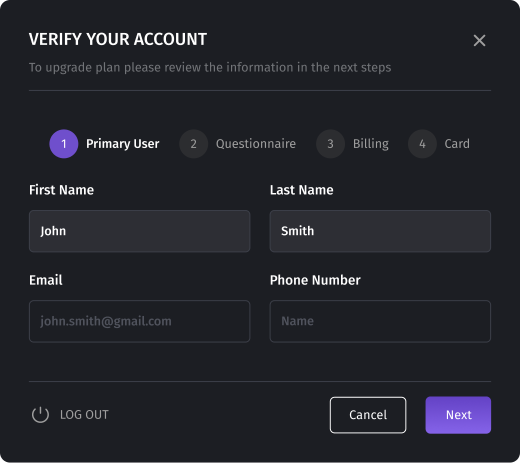Jump to the Card step label
The width and height of the screenshot is (520, 463).
[x=457, y=144]
